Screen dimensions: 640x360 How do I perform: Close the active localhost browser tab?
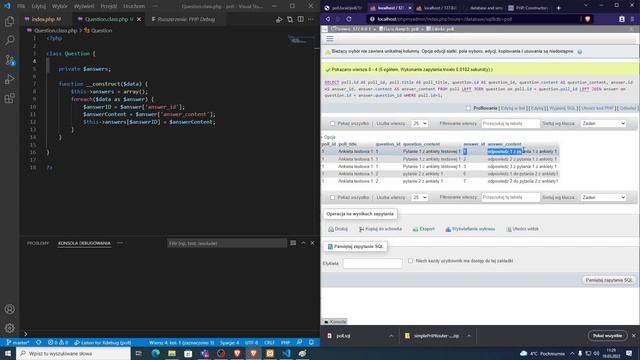pos(410,8)
